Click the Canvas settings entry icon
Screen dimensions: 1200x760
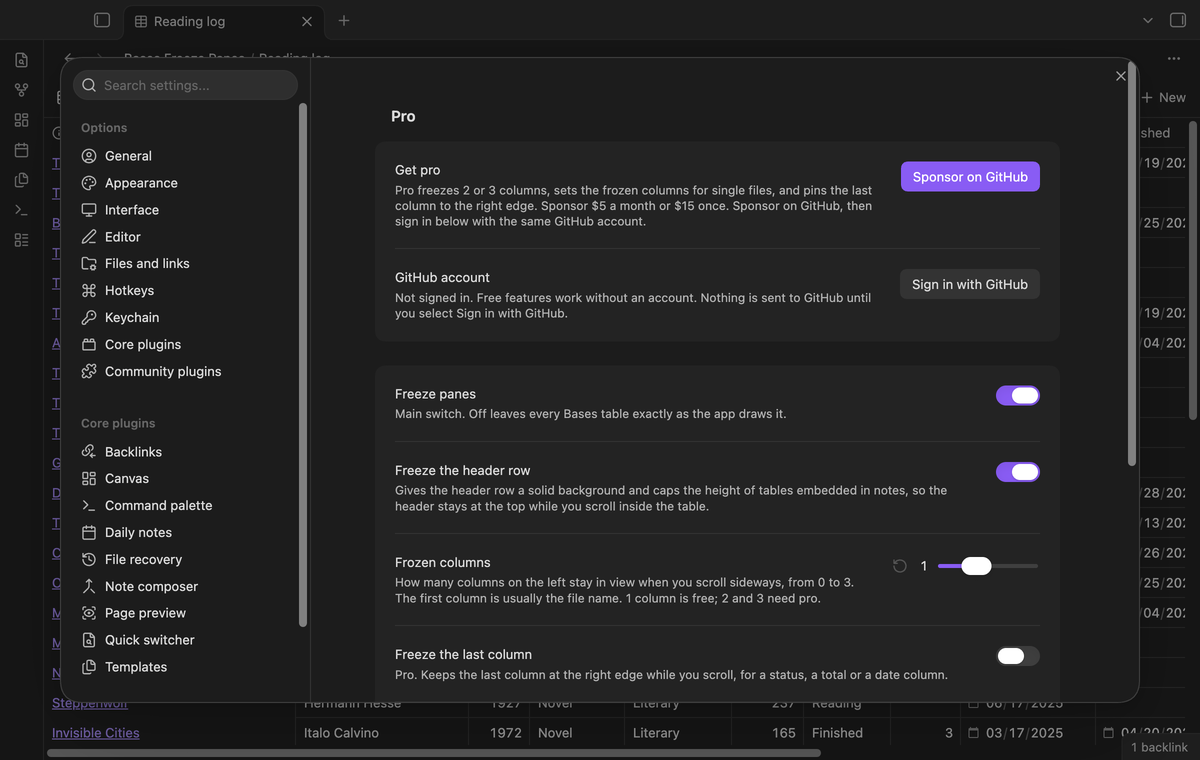(x=89, y=479)
